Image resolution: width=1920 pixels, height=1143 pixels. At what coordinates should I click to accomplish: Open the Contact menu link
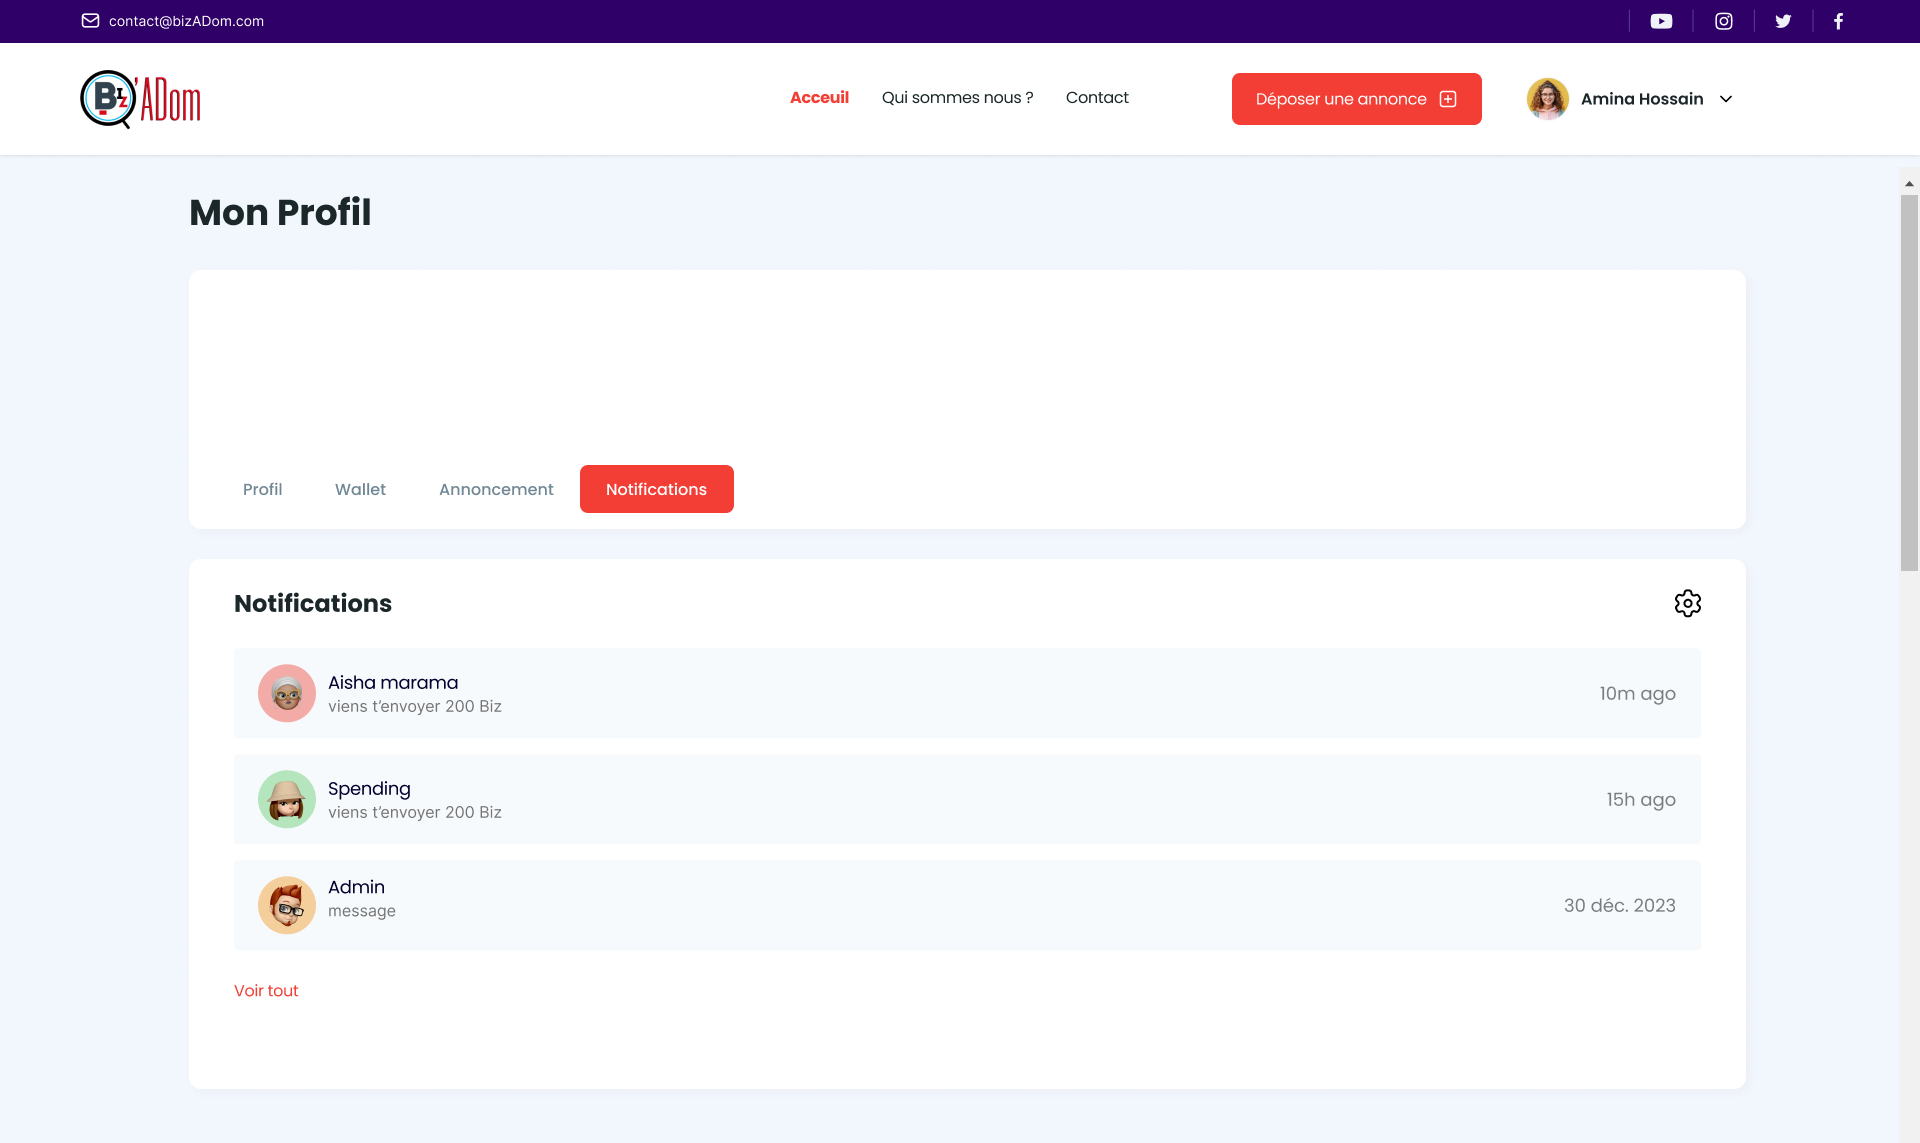click(x=1097, y=97)
